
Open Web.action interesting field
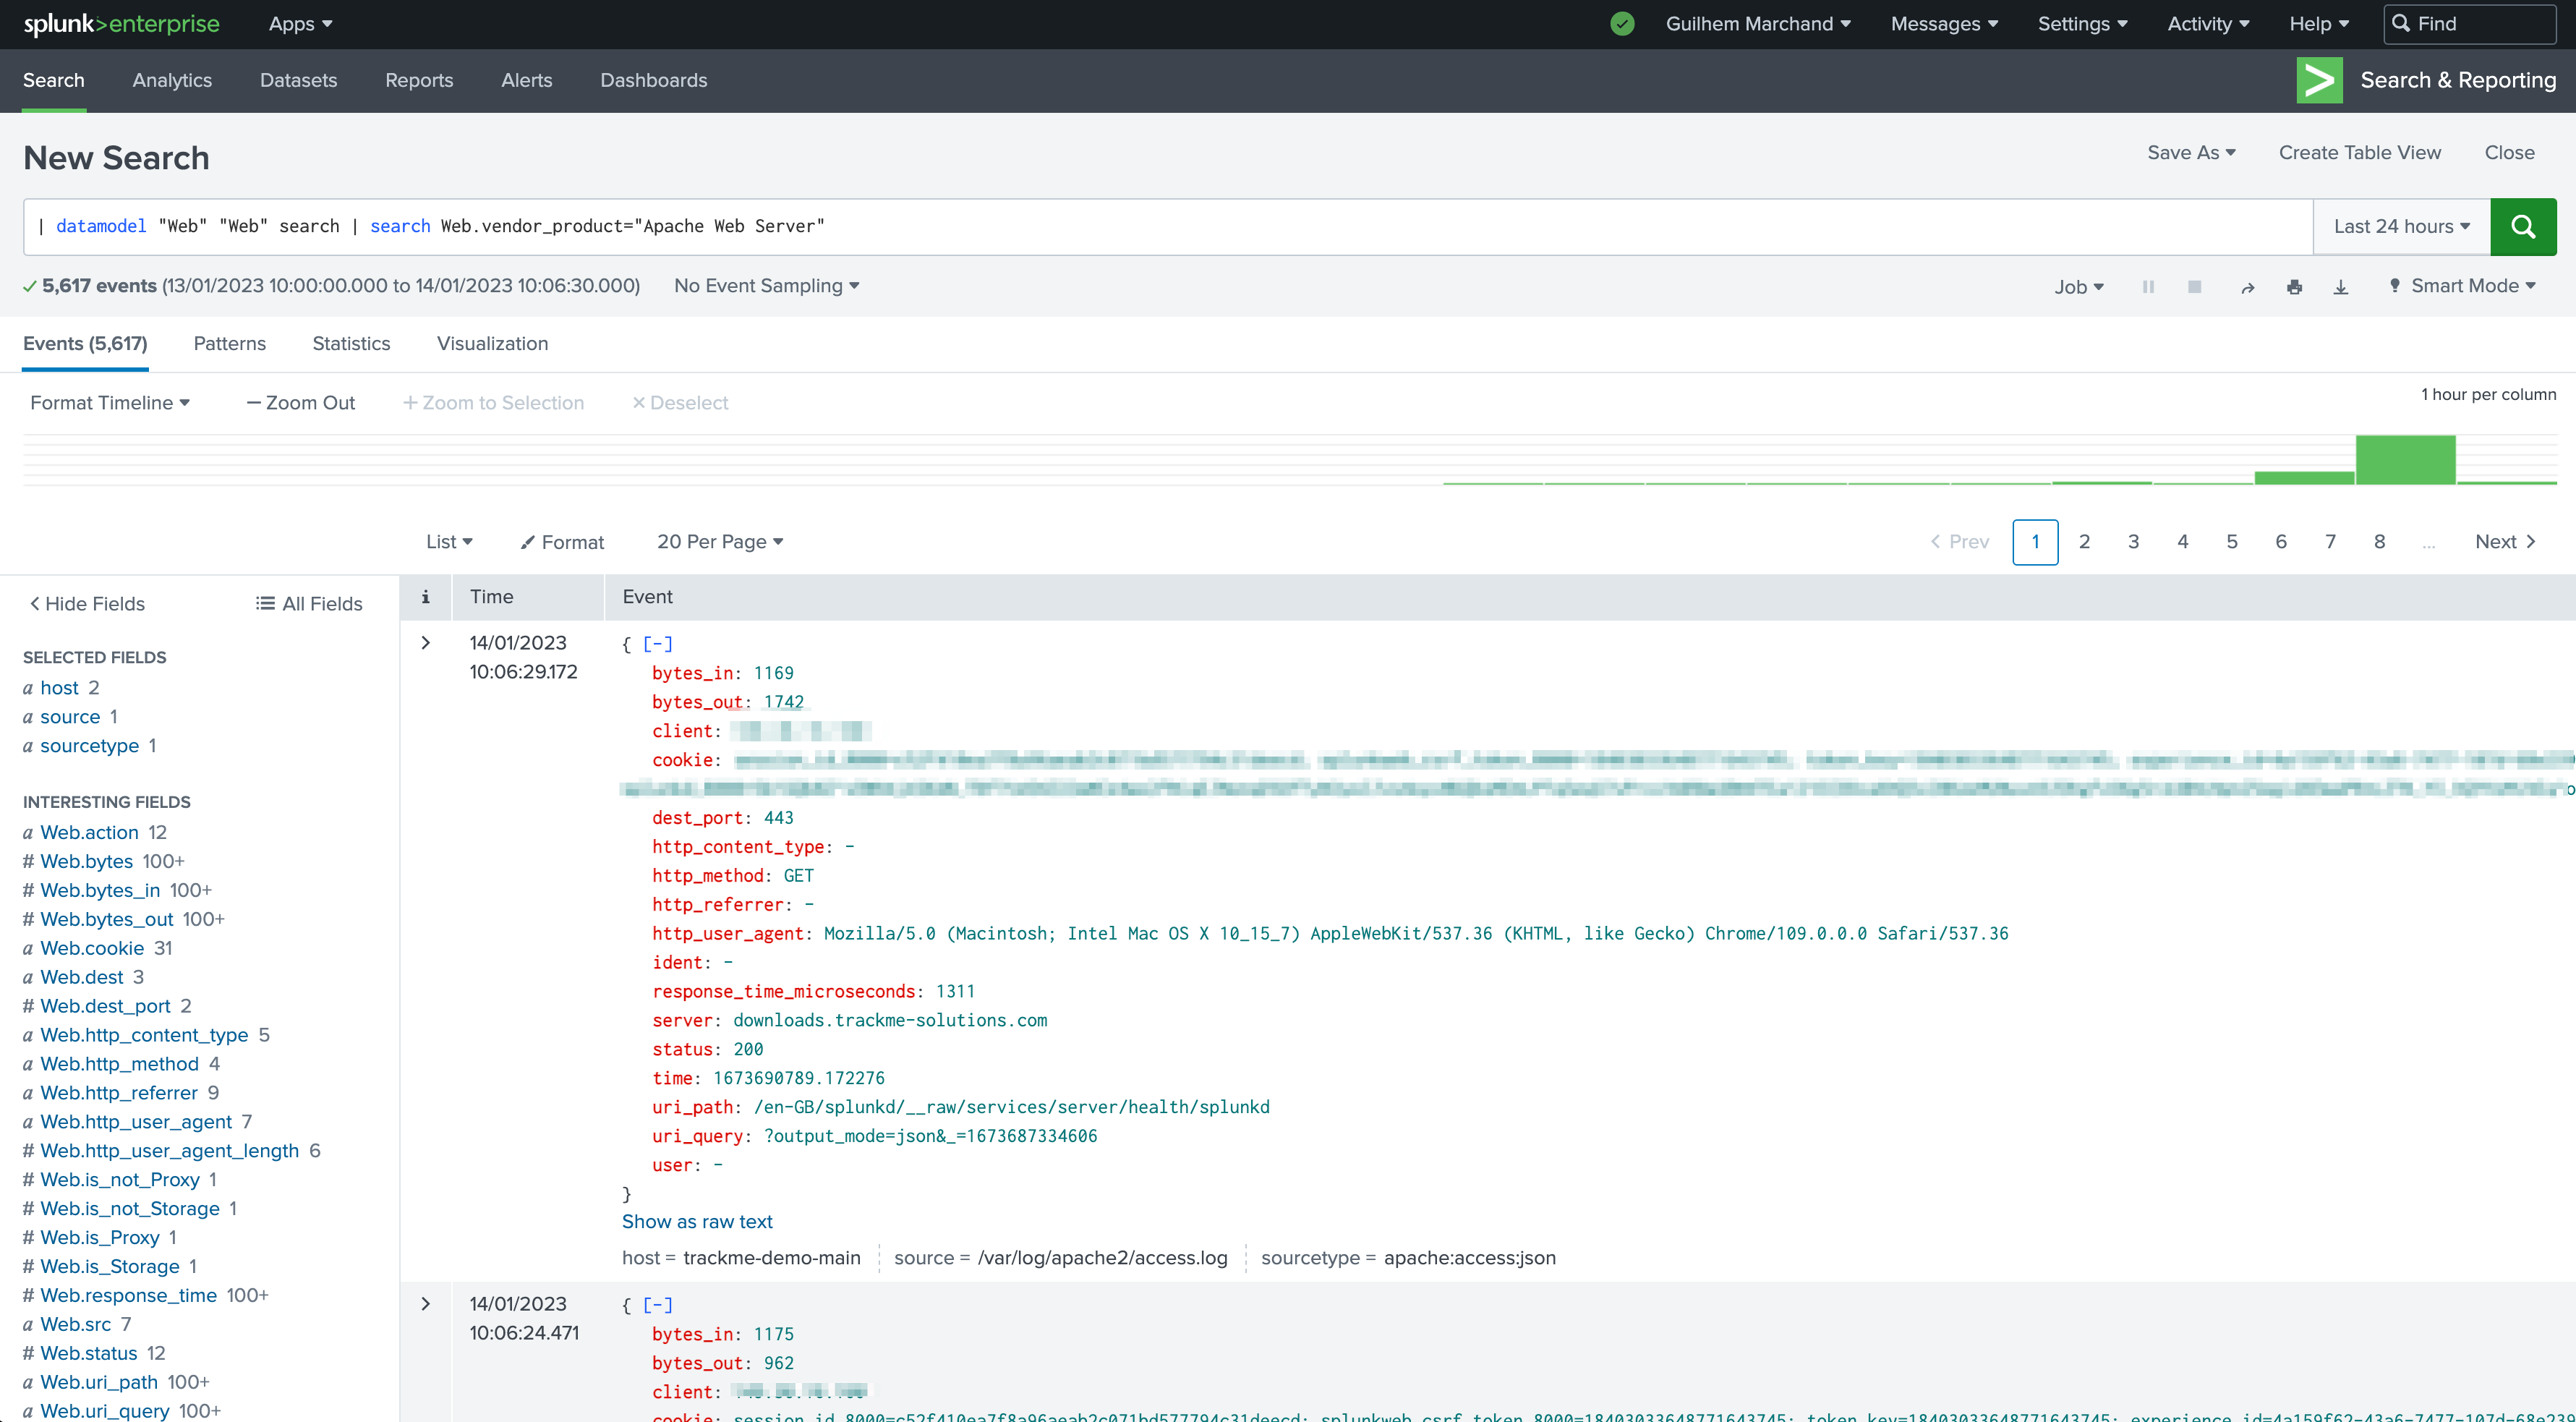89,833
